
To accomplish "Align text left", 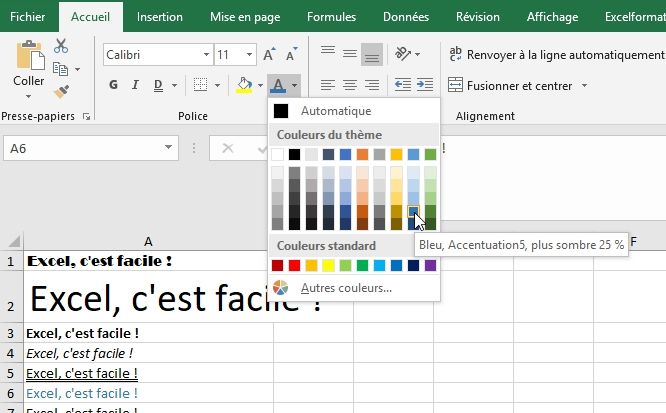I will (327, 85).
